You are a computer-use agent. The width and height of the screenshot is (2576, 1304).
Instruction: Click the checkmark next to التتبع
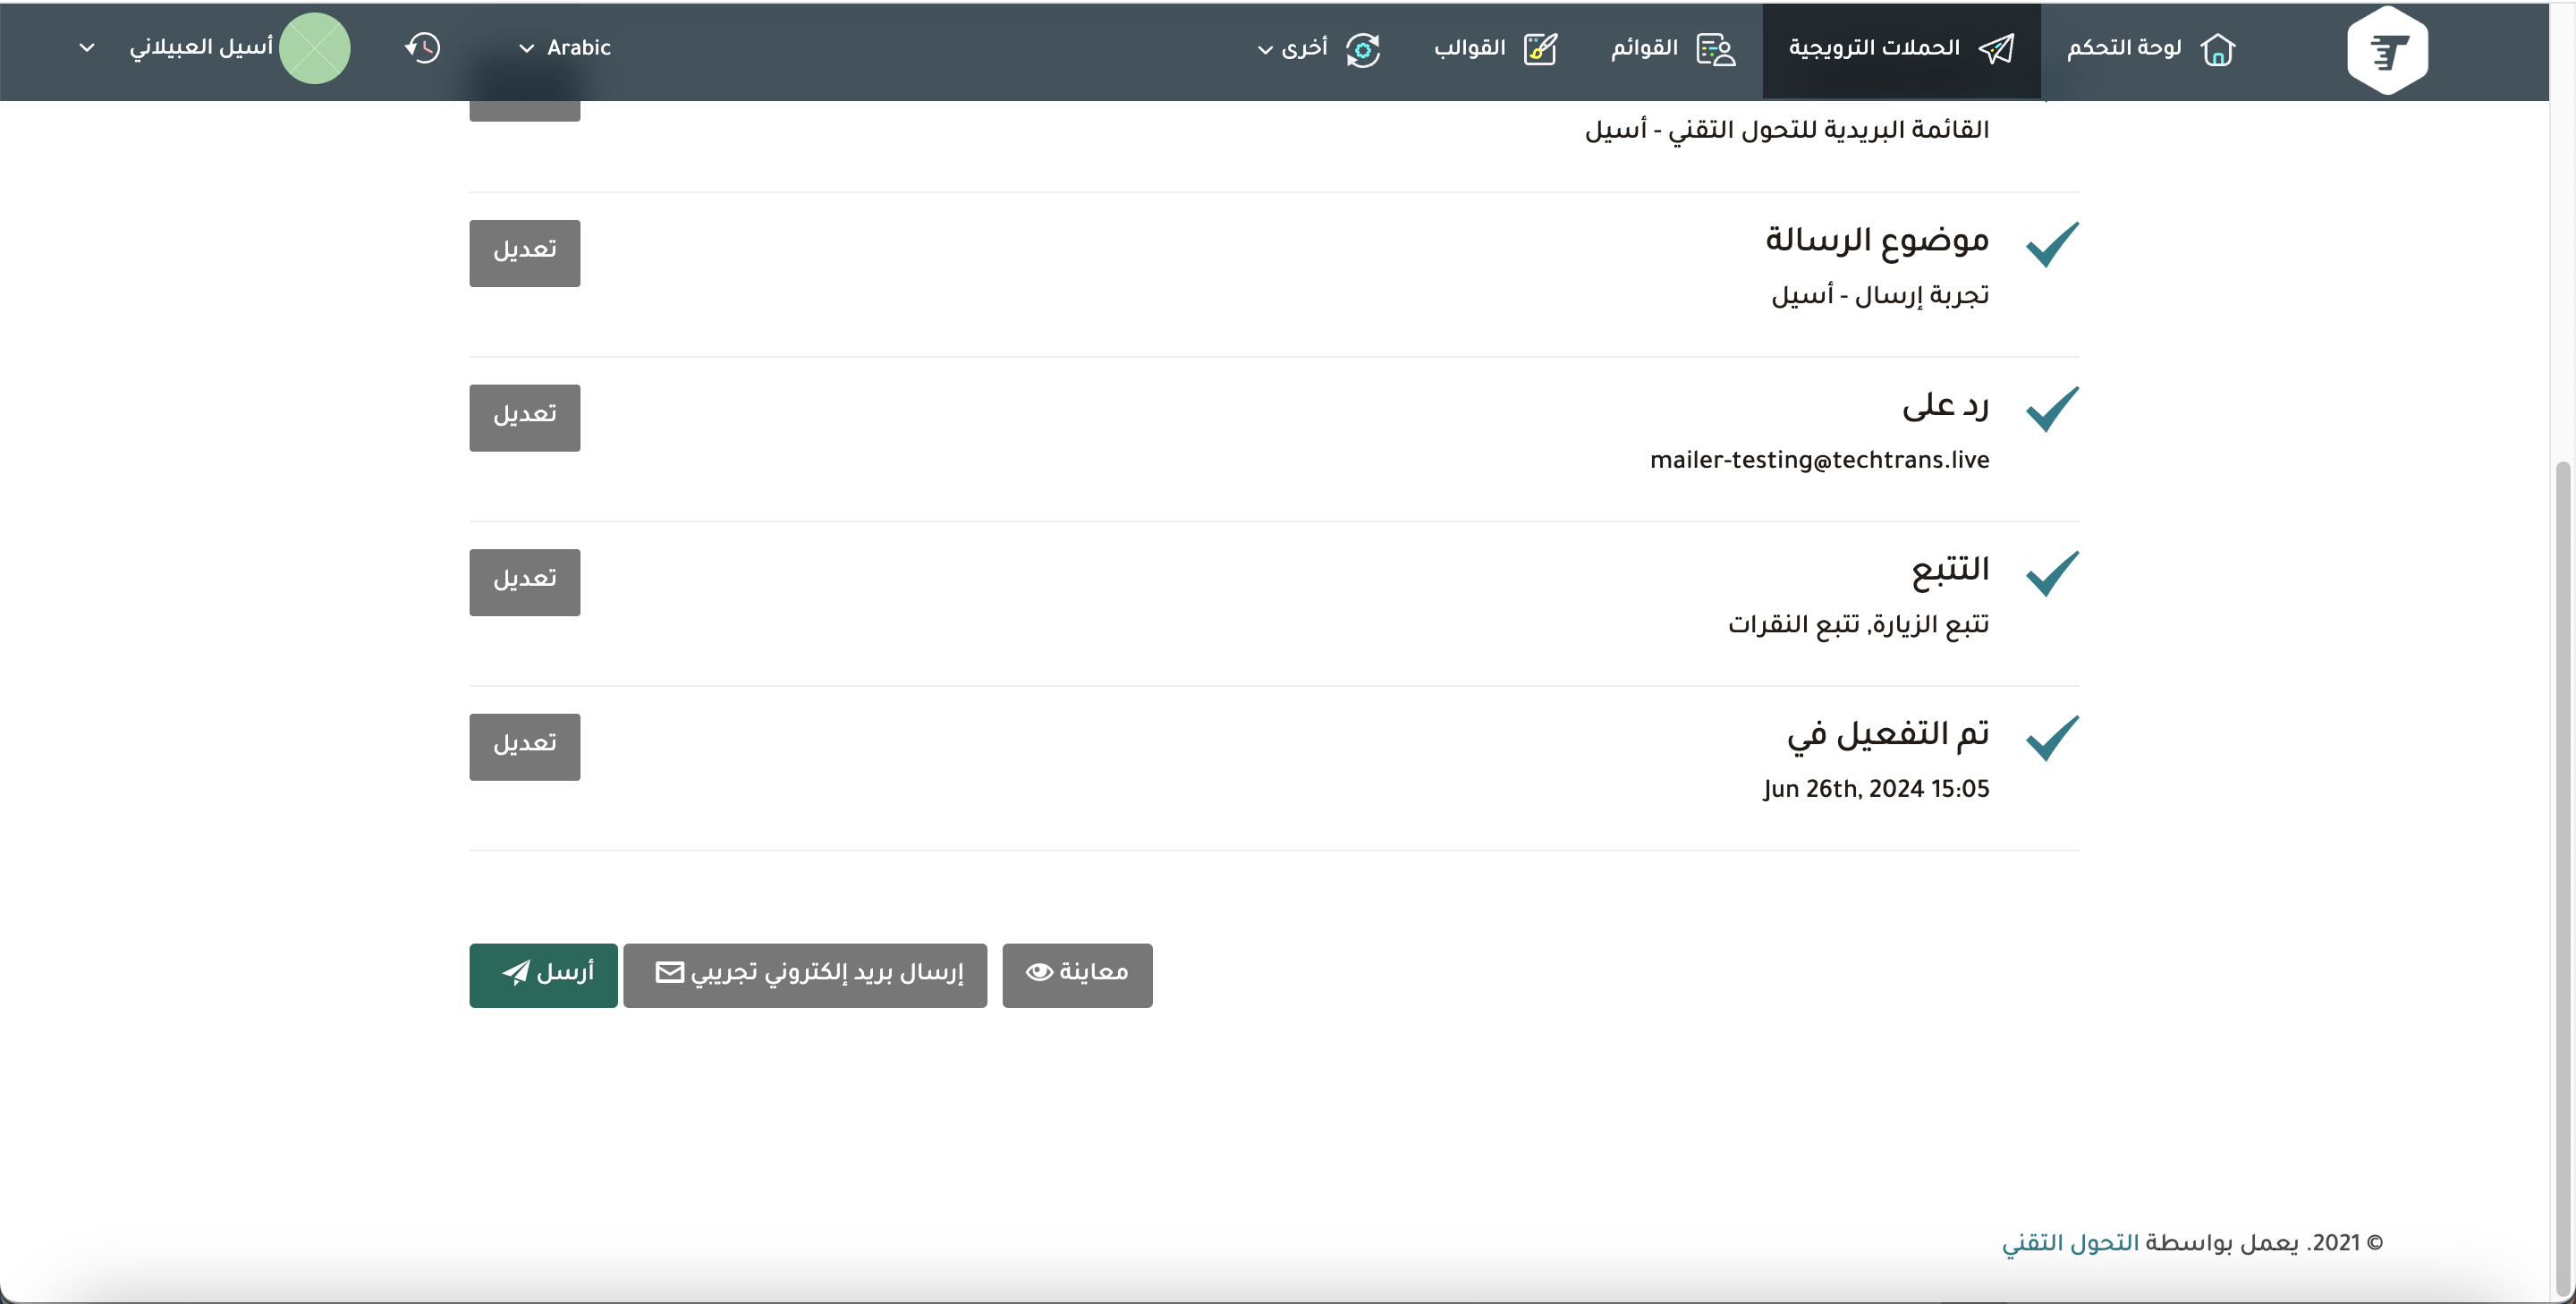(2051, 573)
